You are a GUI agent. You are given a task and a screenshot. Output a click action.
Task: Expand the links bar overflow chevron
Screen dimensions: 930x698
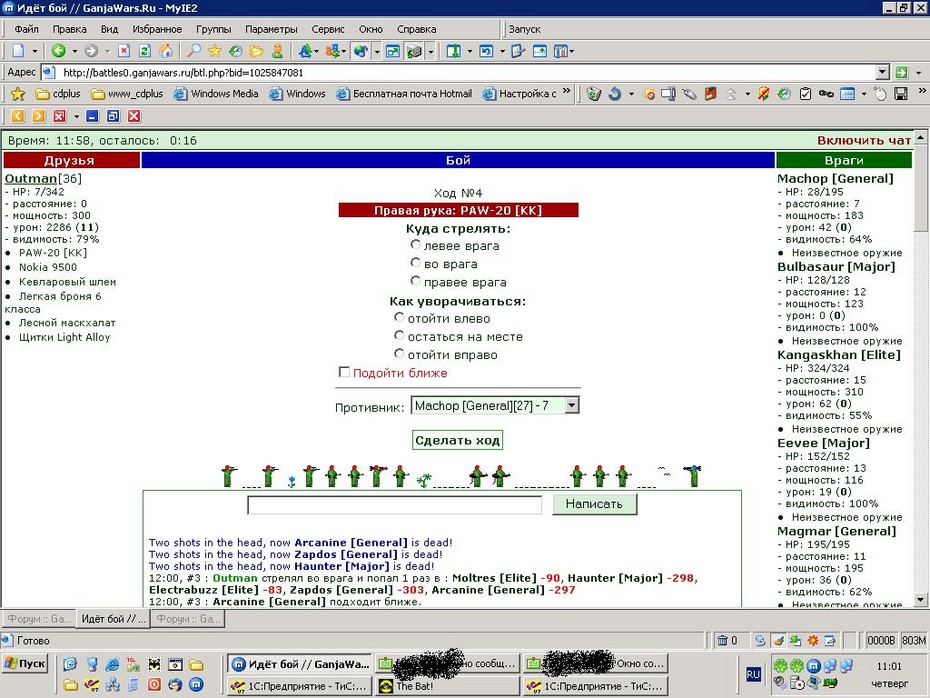tap(566, 91)
